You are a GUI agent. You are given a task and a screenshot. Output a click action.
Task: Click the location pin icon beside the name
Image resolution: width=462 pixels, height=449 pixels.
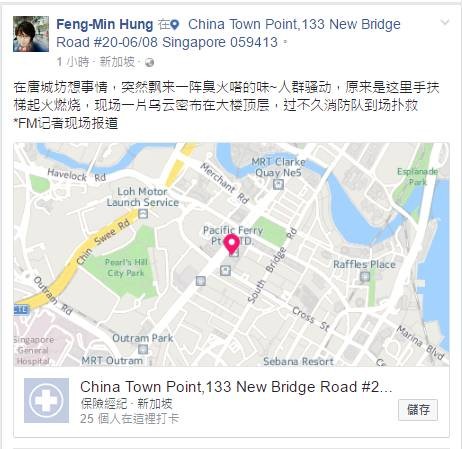point(175,25)
